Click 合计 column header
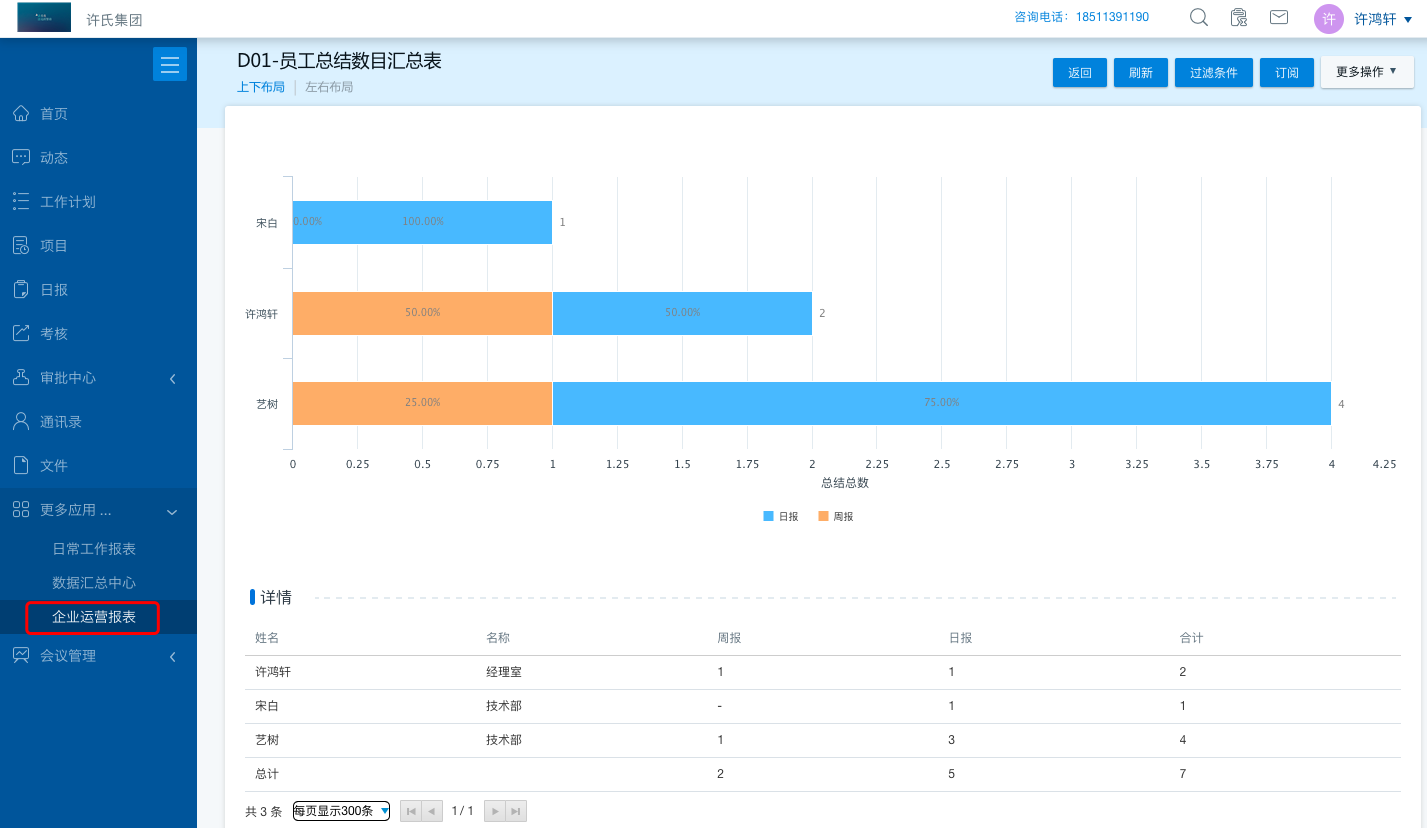This screenshot has width=1427, height=828. [1191, 638]
